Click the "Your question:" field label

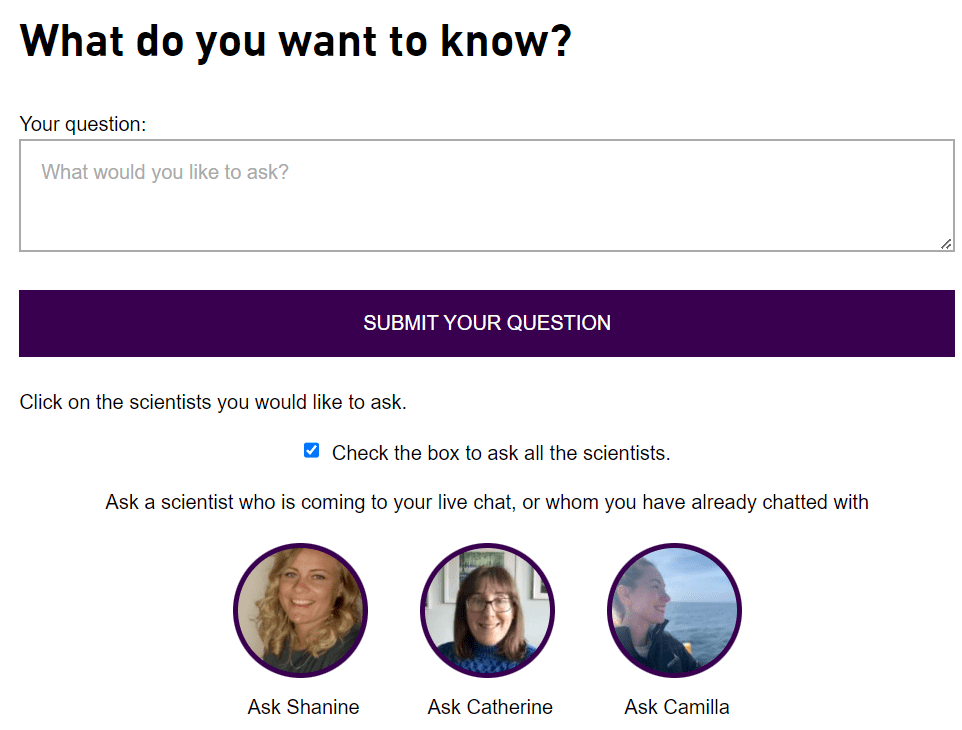[x=83, y=124]
